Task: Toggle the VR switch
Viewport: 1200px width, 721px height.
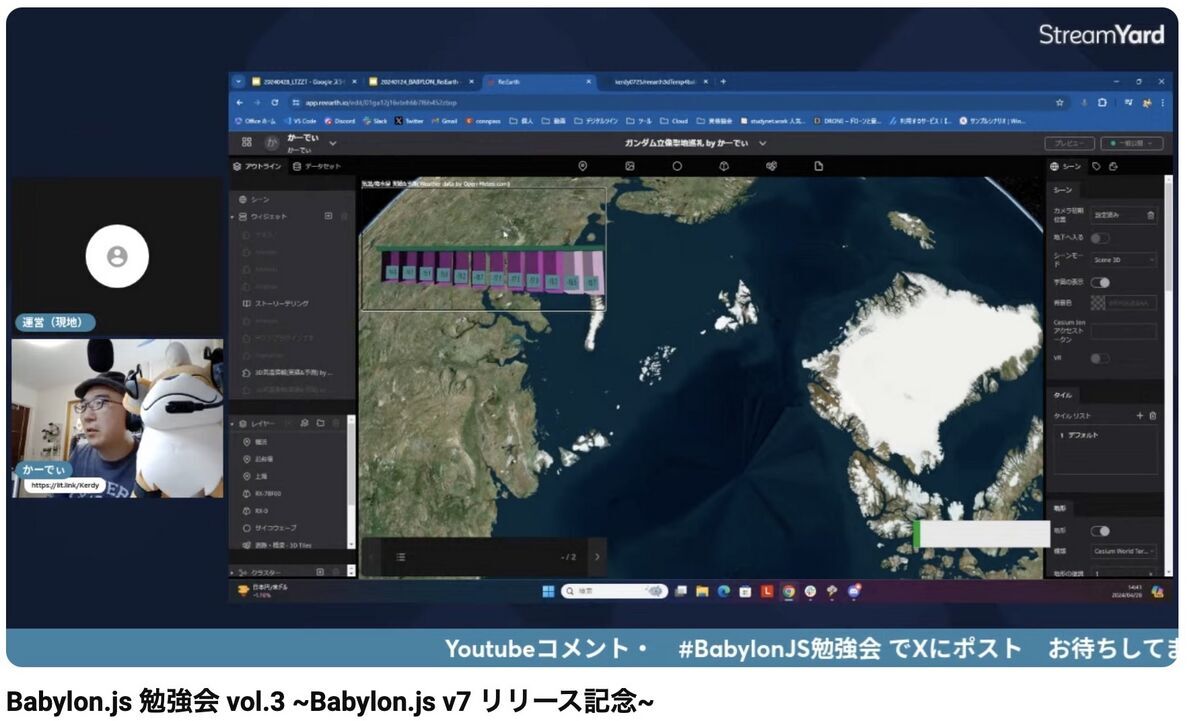Action: coord(1100,357)
